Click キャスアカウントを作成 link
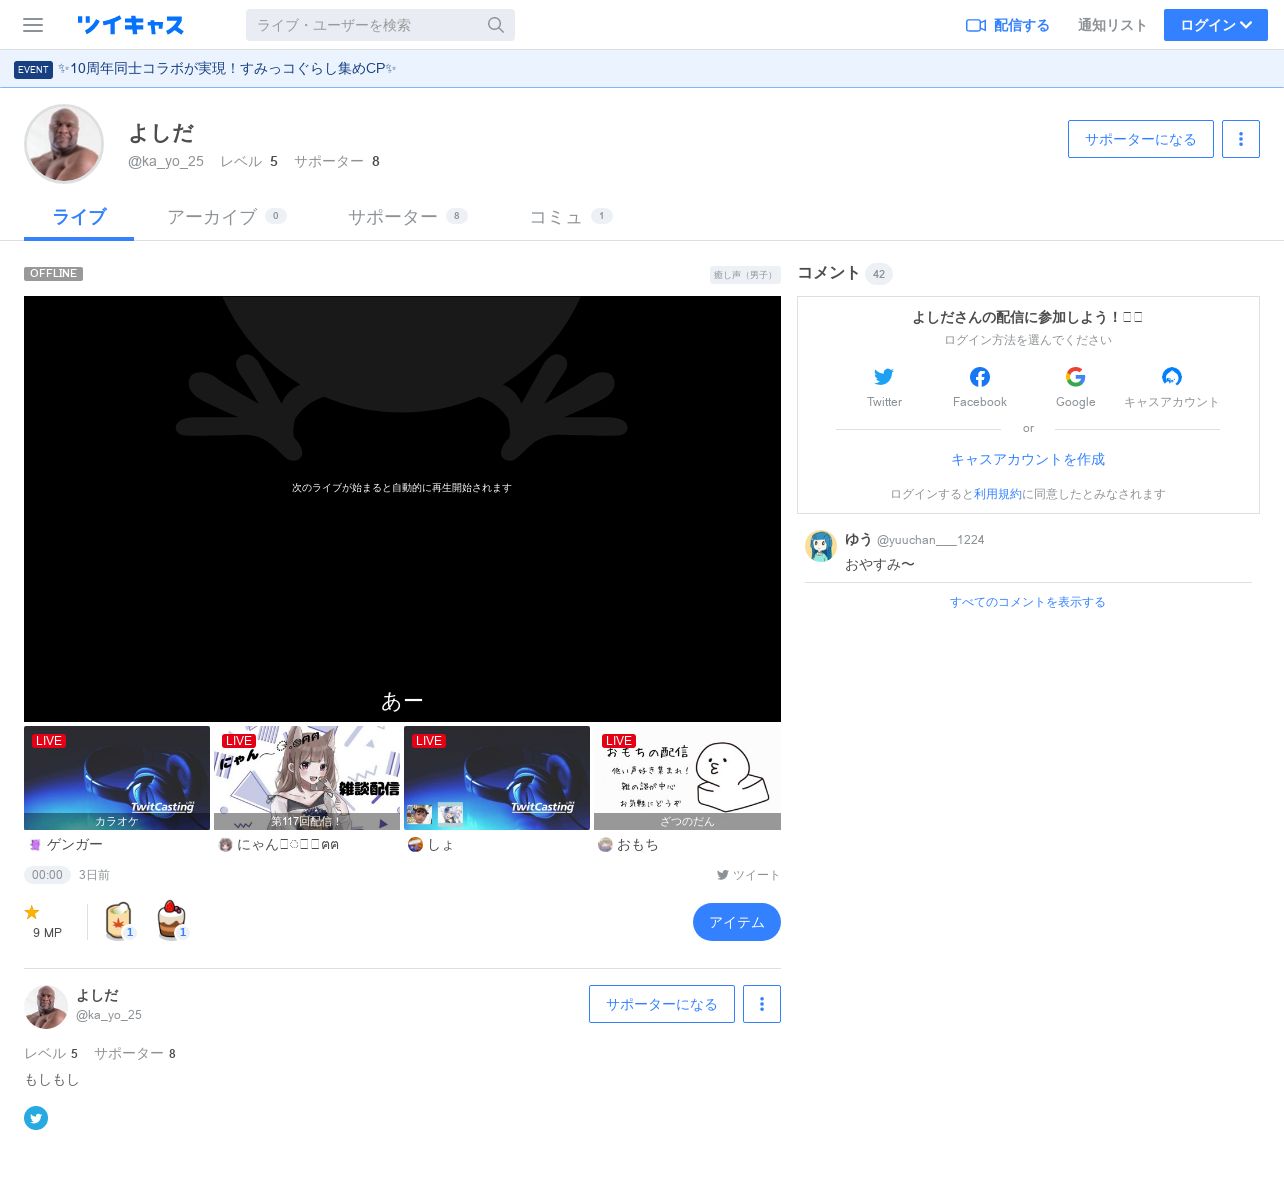Image resolution: width=1284 pixels, height=1203 pixels. (x=1028, y=460)
